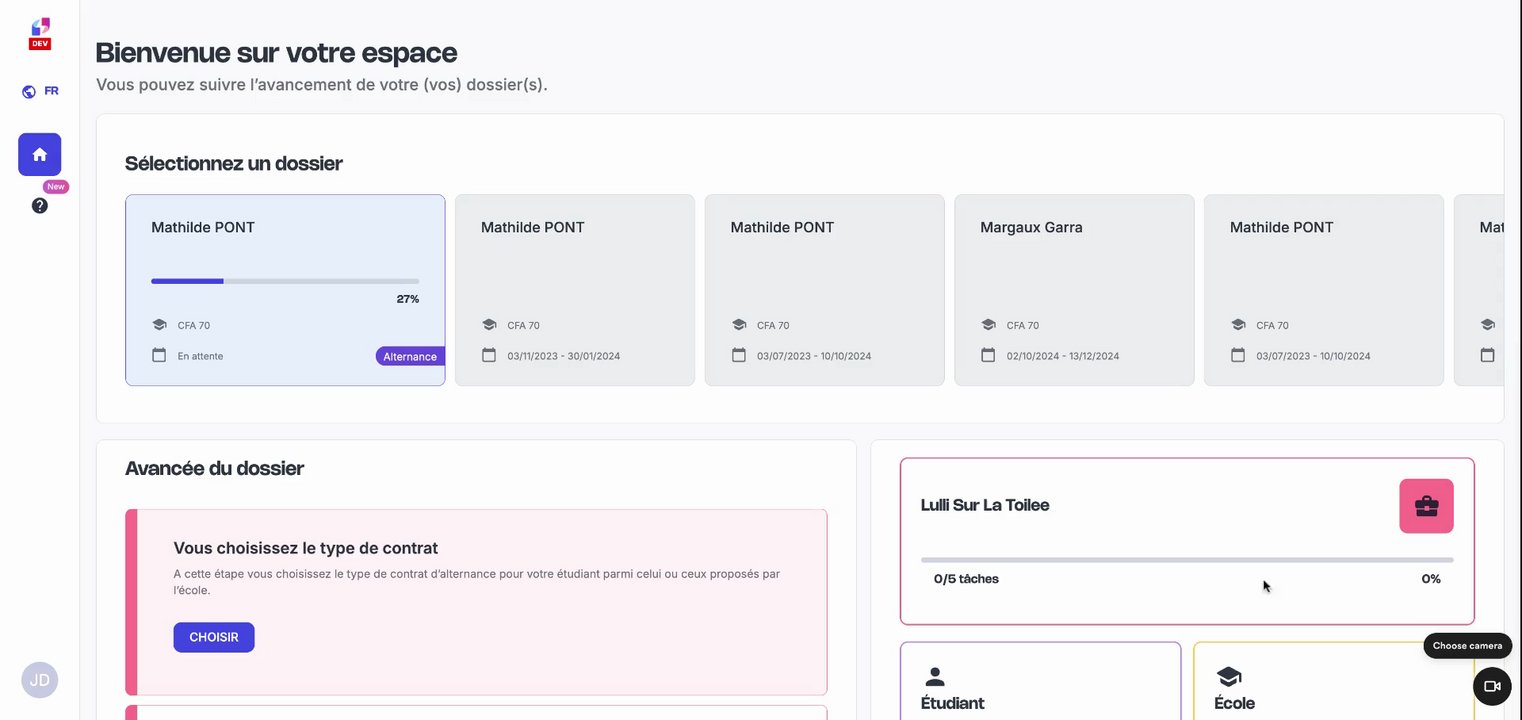Click the Alternance badge
The image size is (1522, 720).
410,356
